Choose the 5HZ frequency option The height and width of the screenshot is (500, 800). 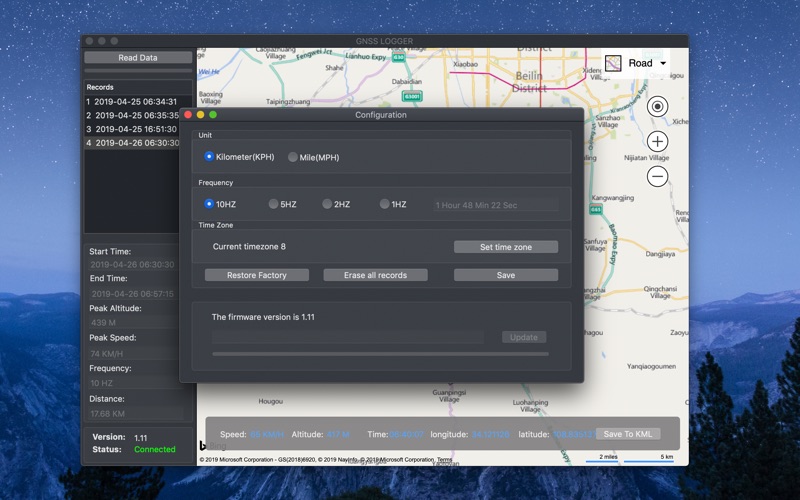click(273, 204)
